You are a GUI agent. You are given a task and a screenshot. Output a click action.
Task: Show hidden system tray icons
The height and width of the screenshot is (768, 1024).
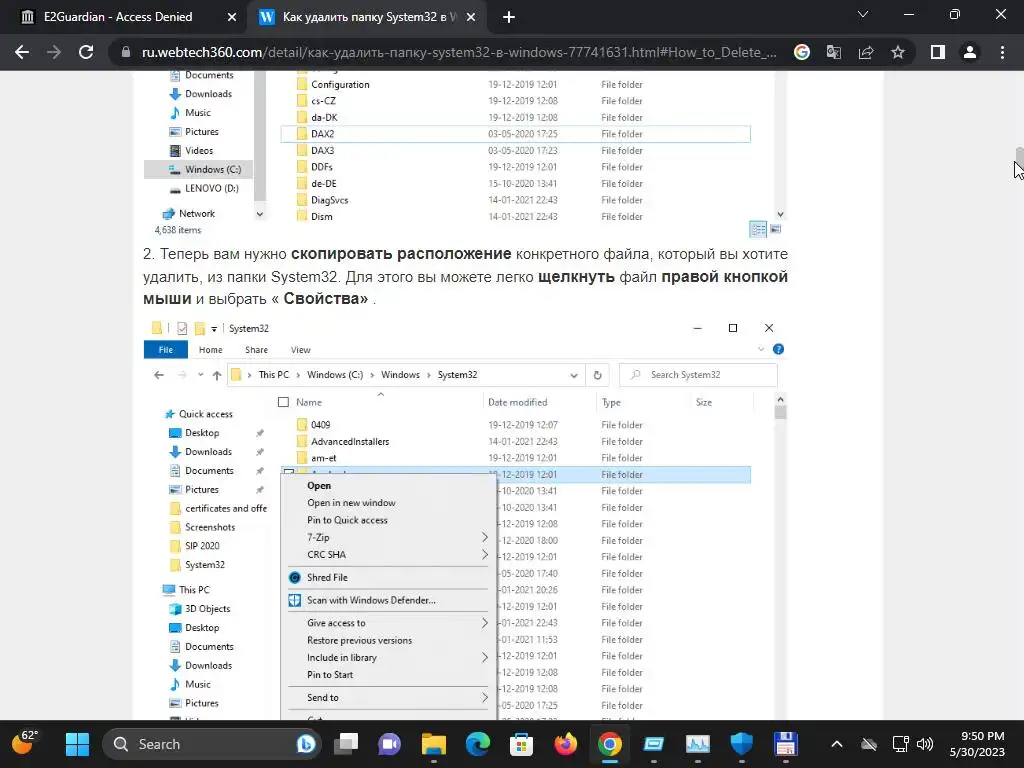coord(837,744)
